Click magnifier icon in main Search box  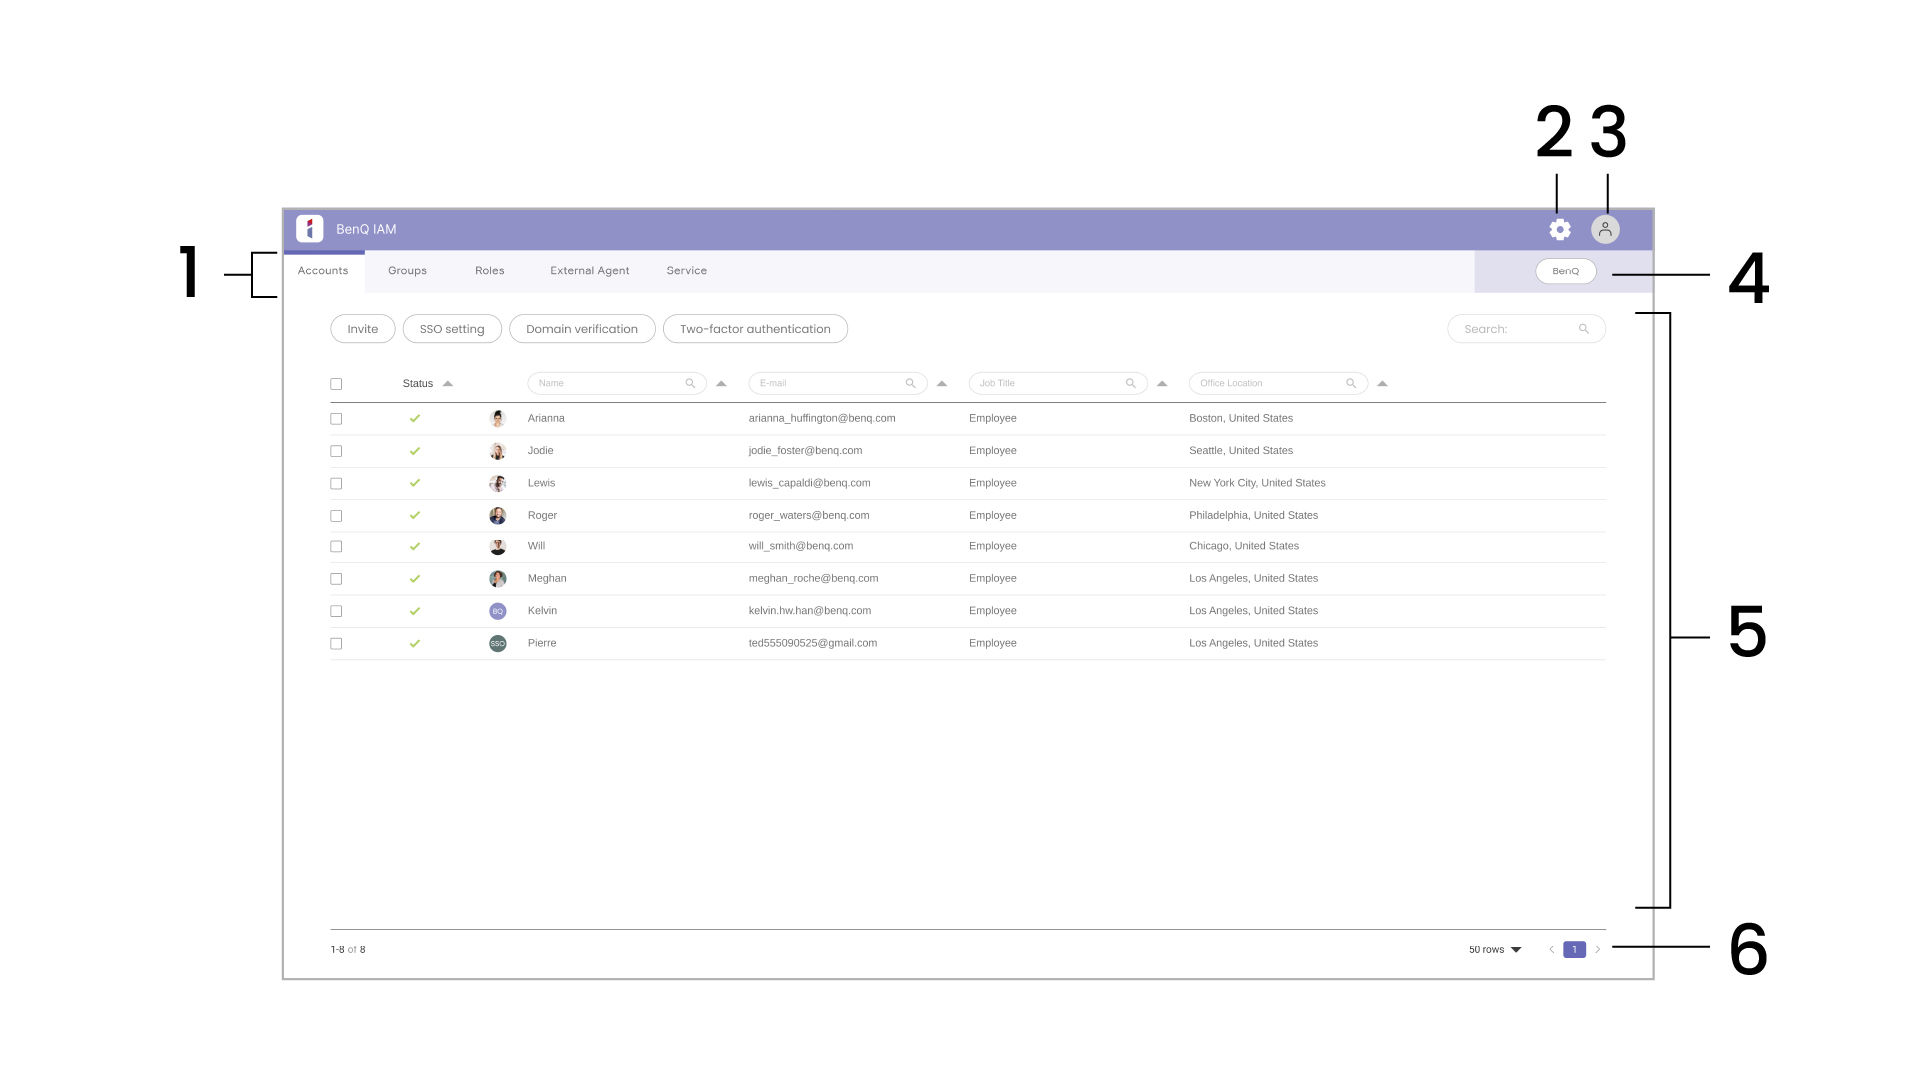click(x=1584, y=329)
